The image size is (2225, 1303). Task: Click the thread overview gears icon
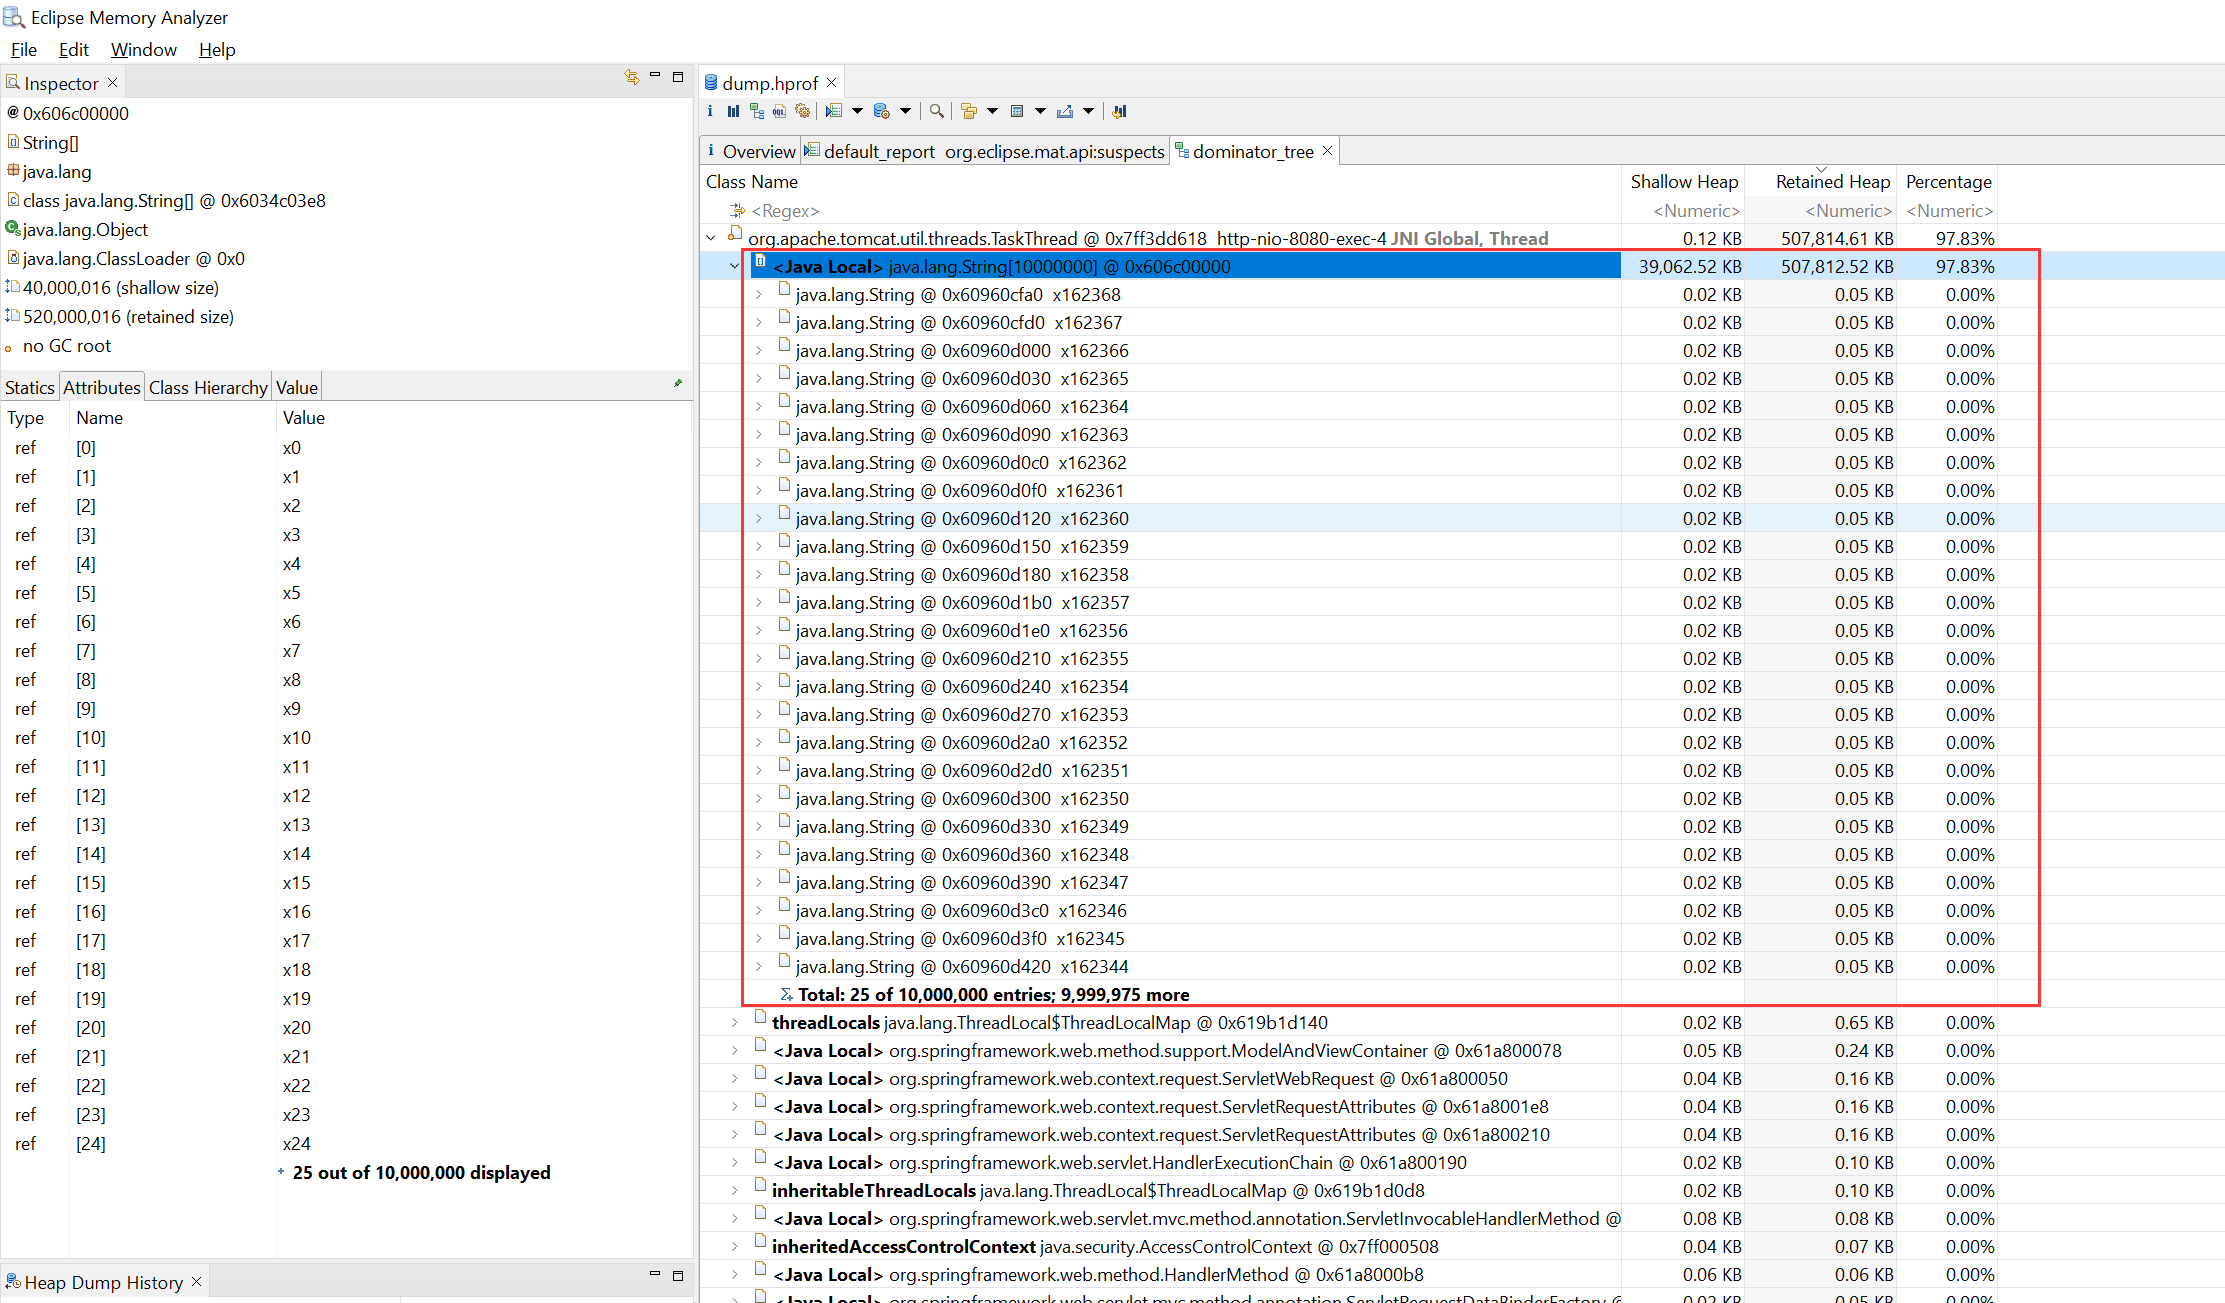pos(802,112)
